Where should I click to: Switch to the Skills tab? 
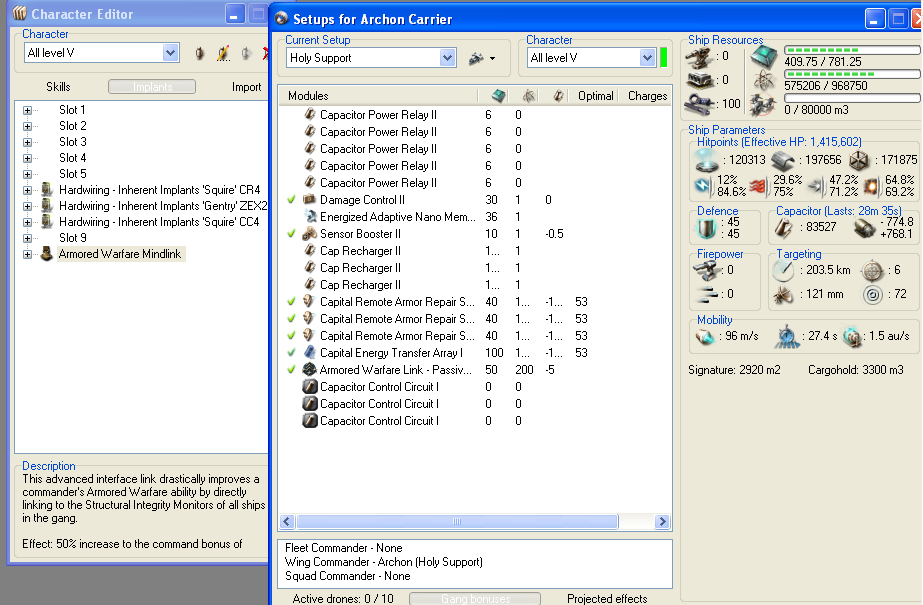(x=58, y=87)
